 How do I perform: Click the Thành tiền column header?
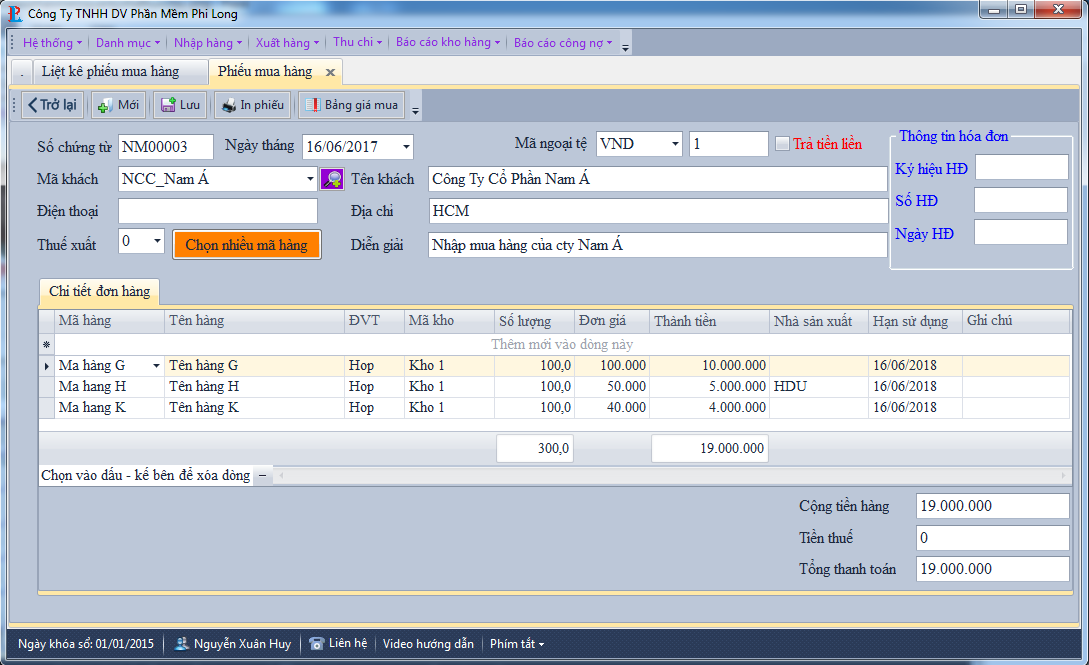coord(709,321)
